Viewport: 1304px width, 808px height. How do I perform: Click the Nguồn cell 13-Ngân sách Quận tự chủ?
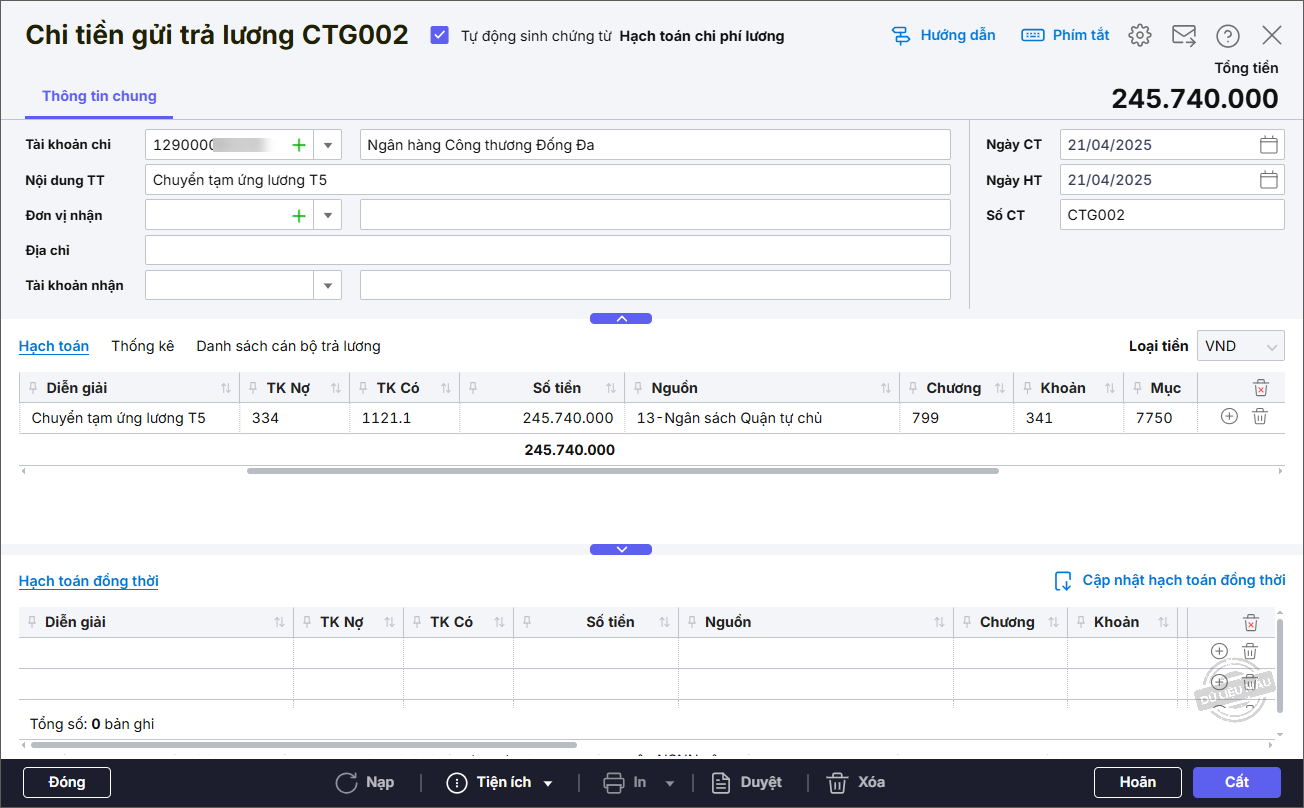pyautogui.click(x=762, y=418)
